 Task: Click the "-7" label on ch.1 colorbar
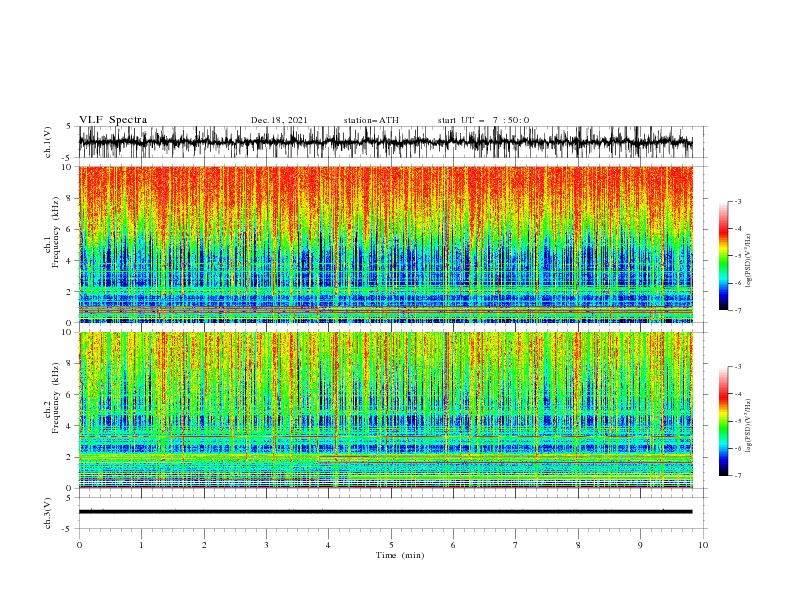pyautogui.click(x=738, y=310)
